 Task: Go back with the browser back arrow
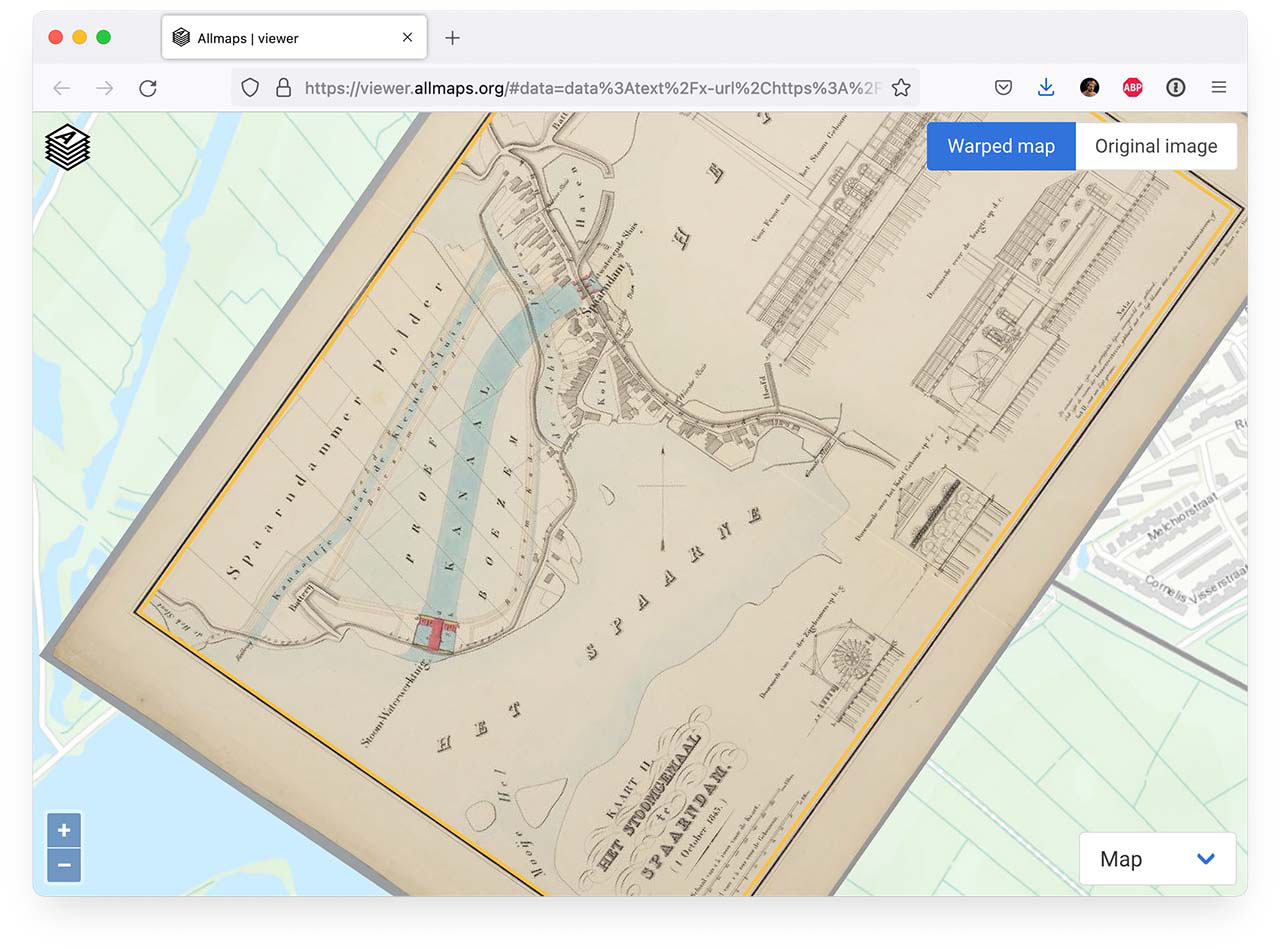(62, 88)
